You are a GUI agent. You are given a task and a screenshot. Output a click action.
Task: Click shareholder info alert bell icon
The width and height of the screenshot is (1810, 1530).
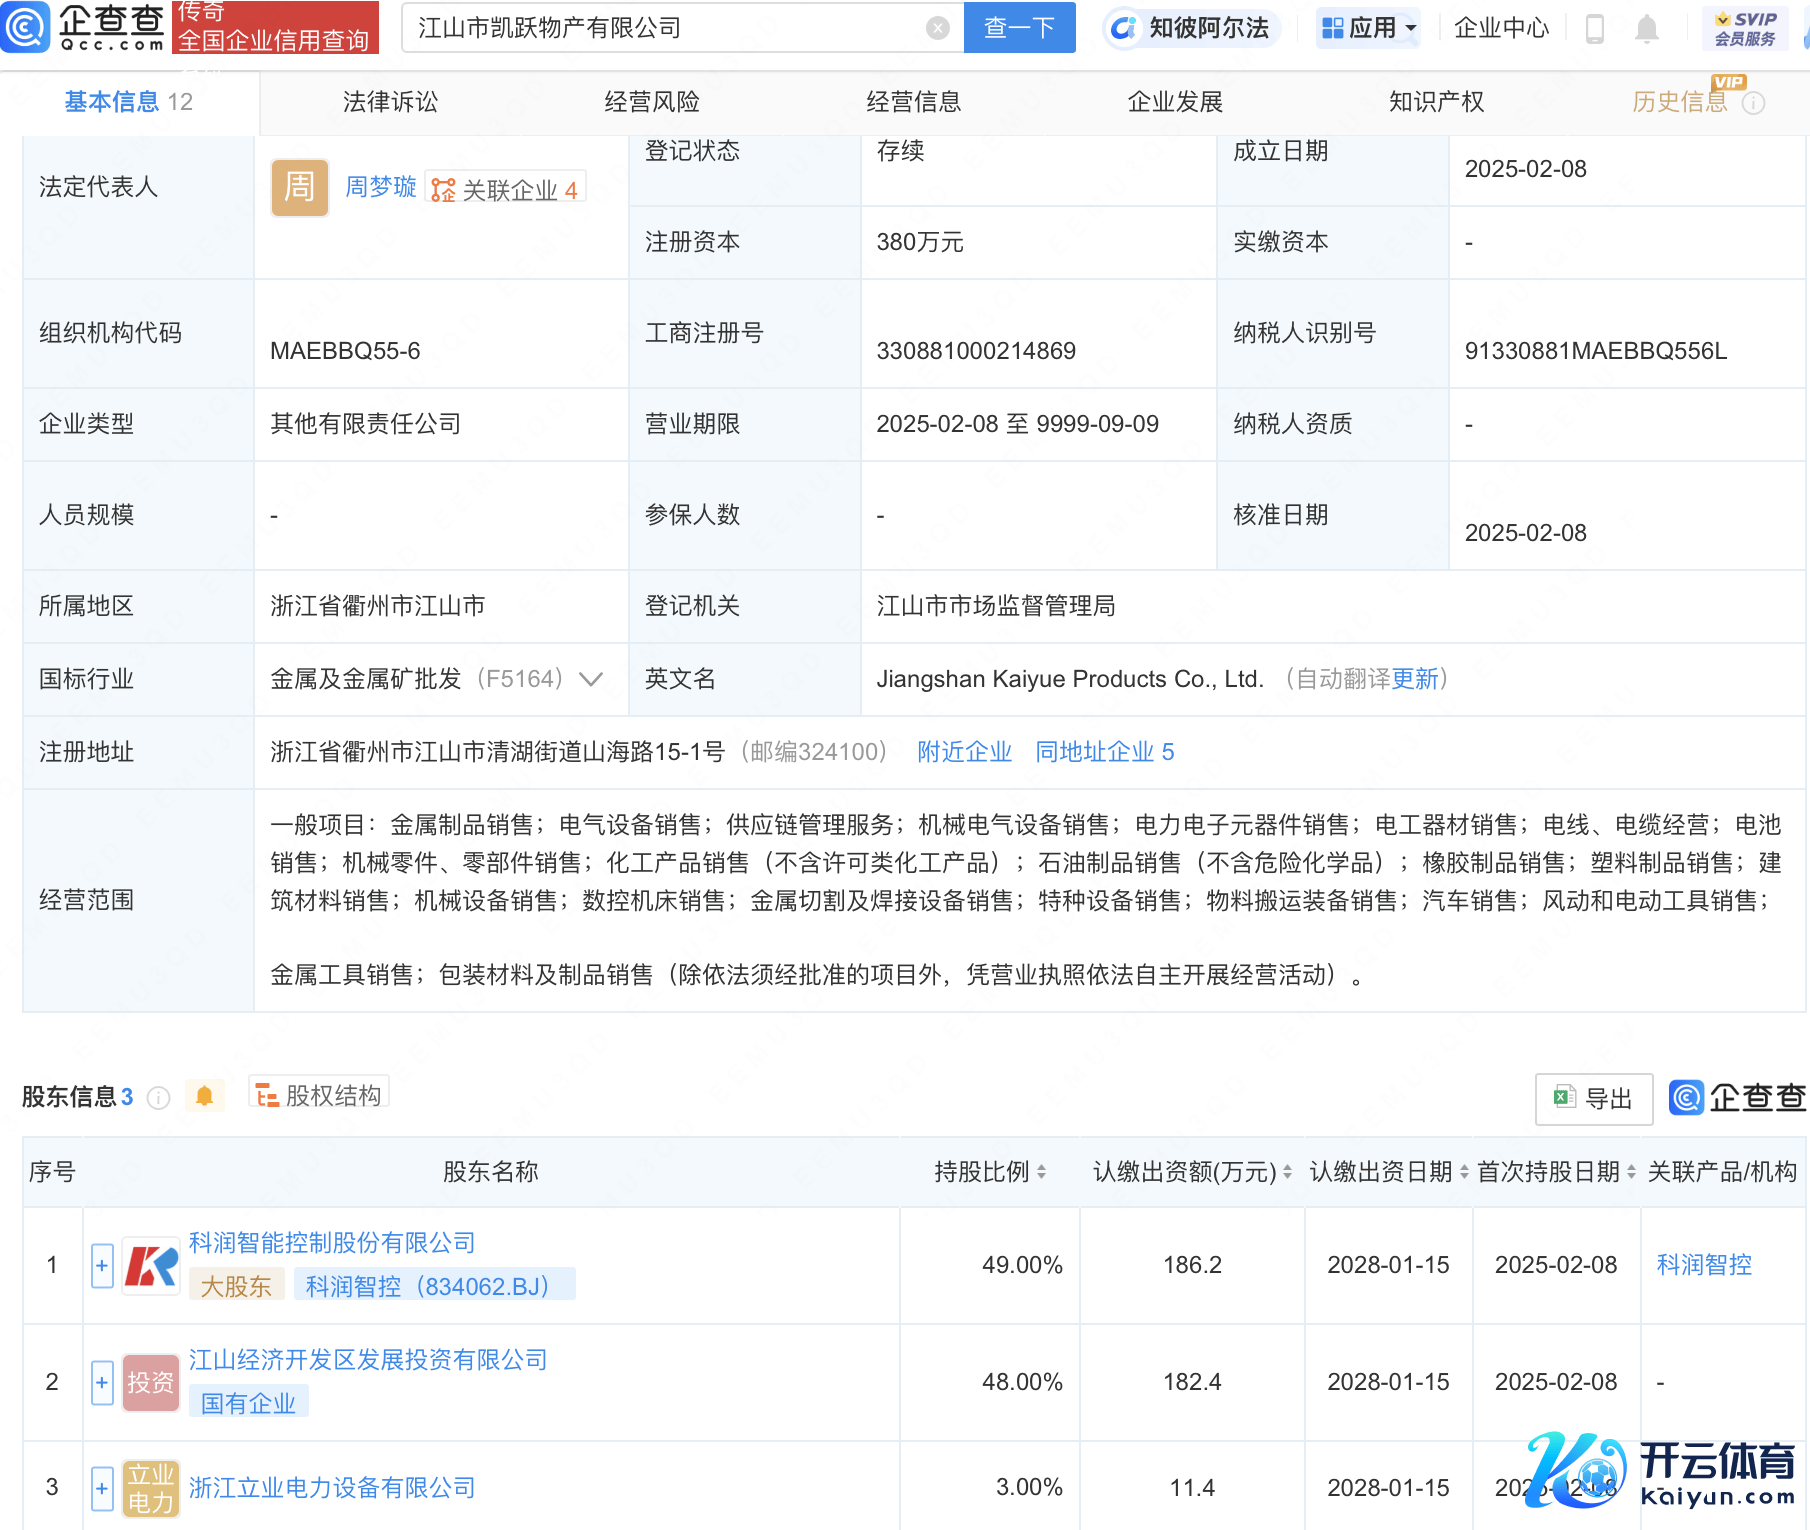[205, 1096]
